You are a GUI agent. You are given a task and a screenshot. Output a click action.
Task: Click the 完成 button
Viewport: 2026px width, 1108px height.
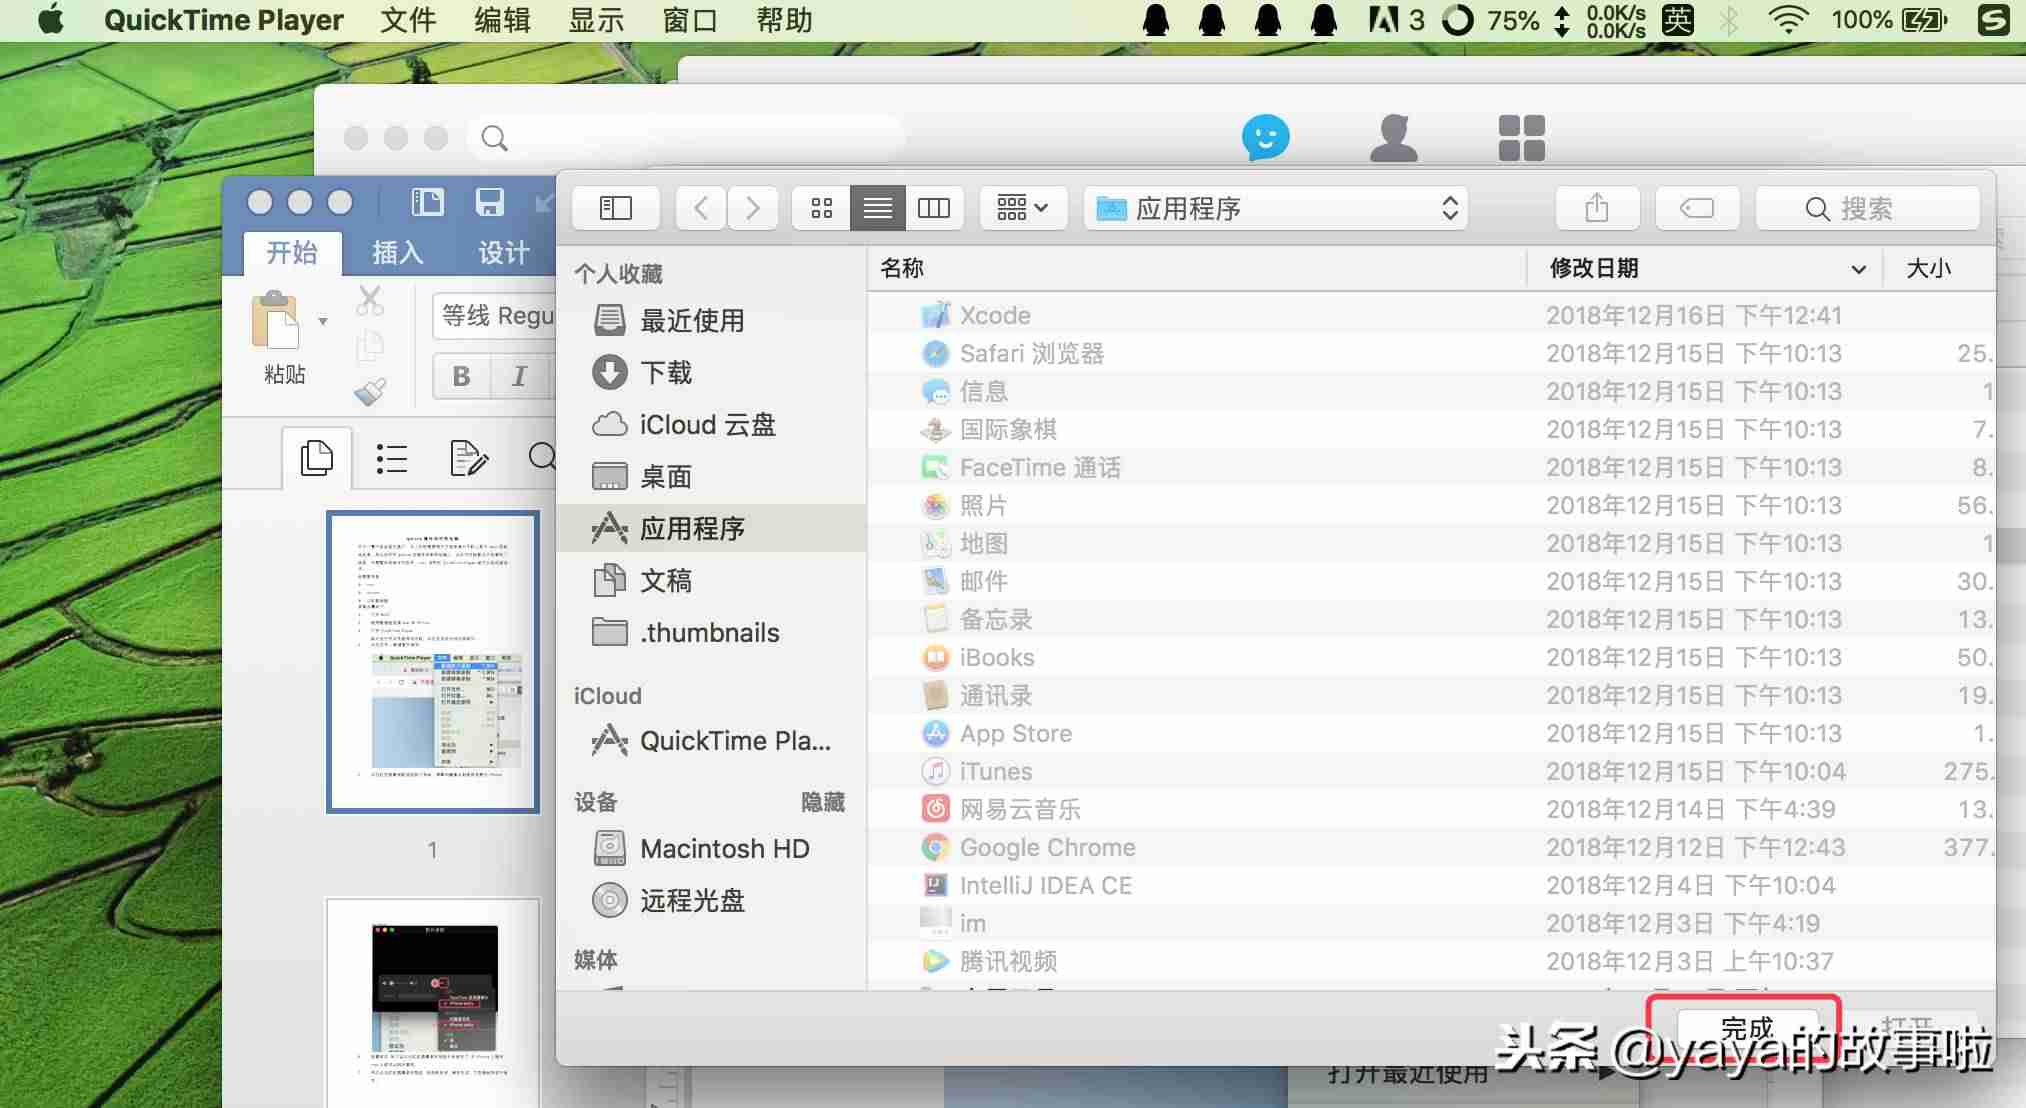point(1745,1027)
